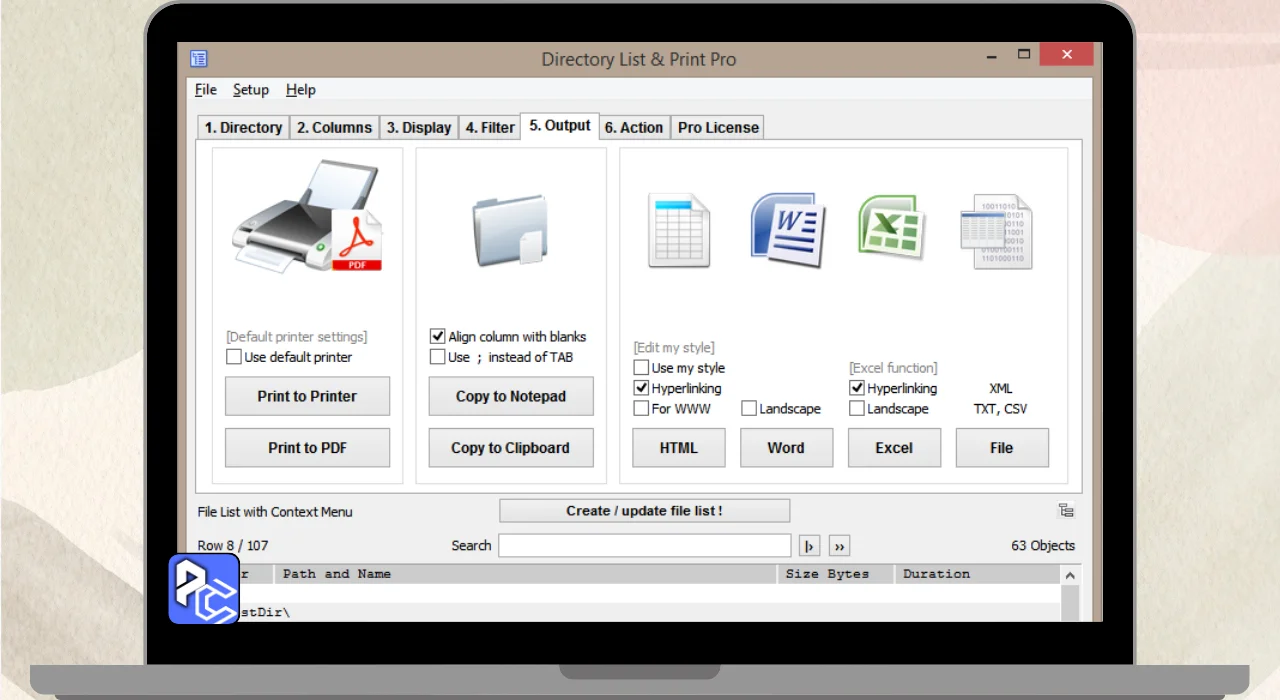This screenshot has height=700, width=1280.
Task: Enable Excel Landscape checkbox
Action: pyautogui.click(x=857, y=409)
